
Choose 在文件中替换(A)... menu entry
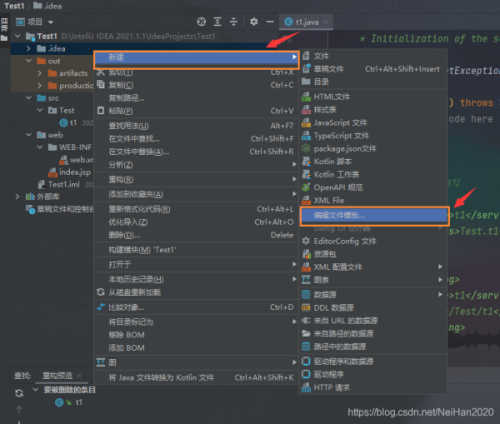196,152
